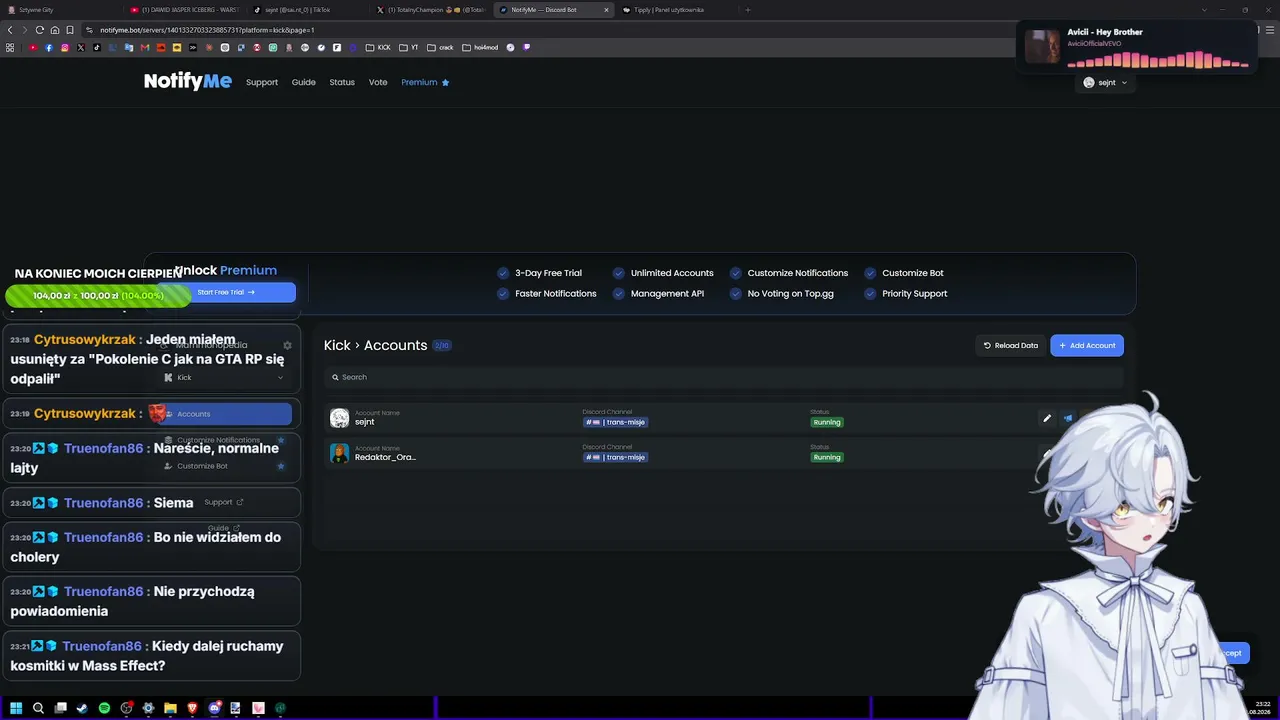Click the Add Account button
Viewport: 1280px width, 720px height.
tap(1087, 345)
